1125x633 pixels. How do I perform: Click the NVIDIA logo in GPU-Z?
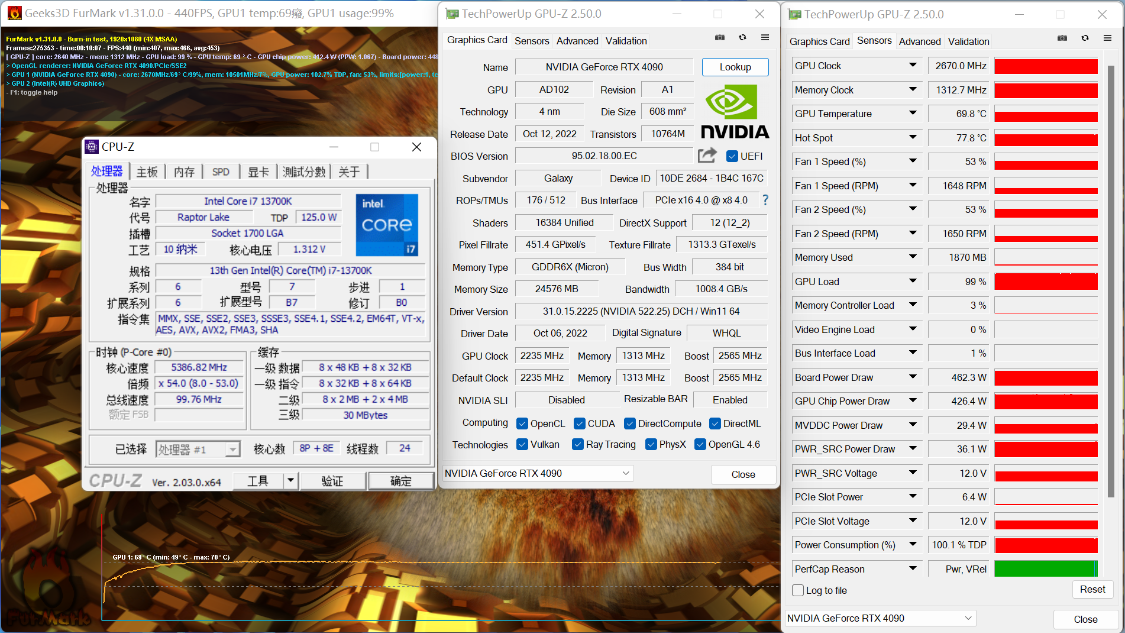(x=735, y=111)
